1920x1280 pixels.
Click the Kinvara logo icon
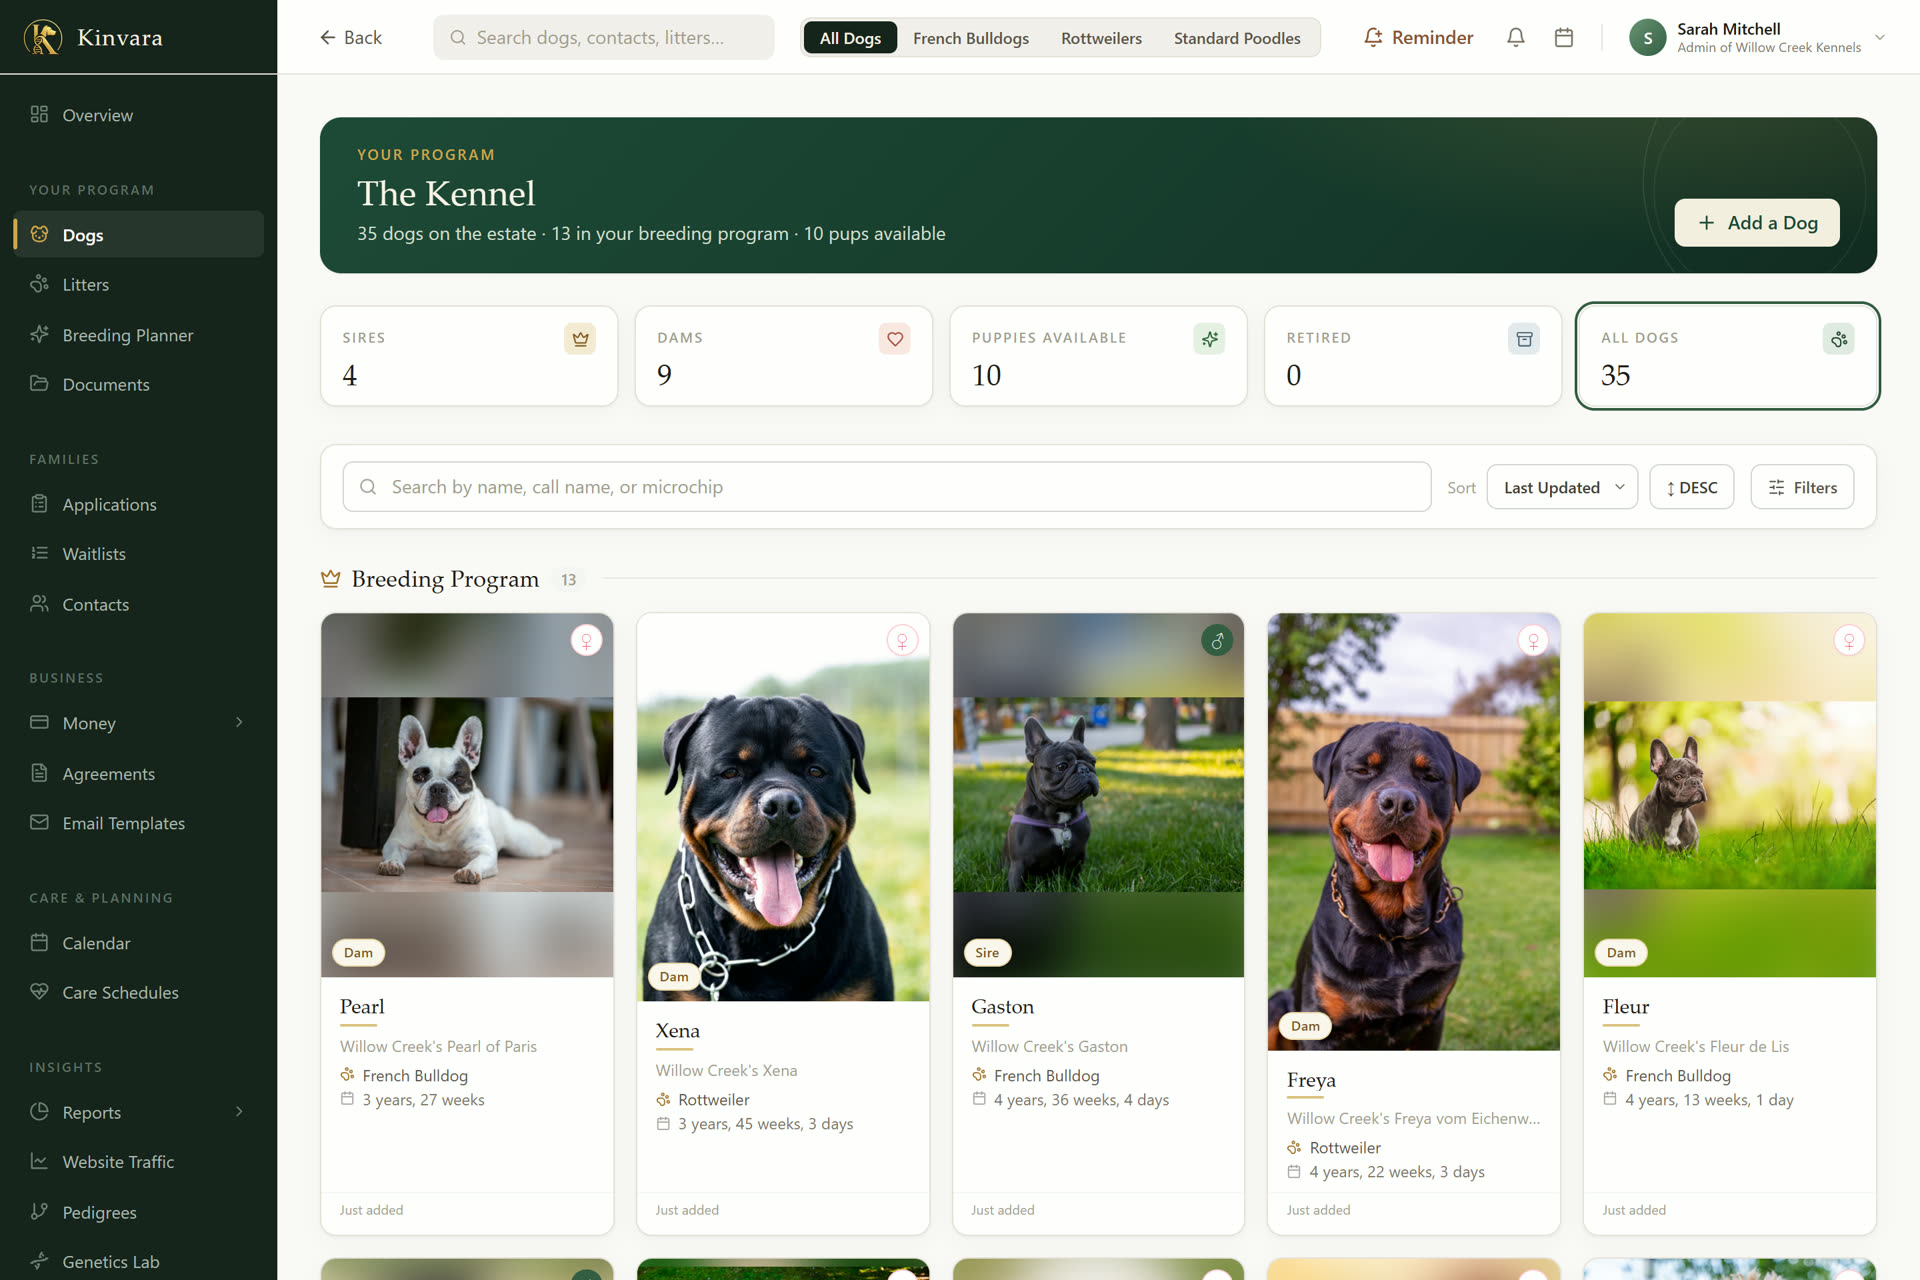42,37
